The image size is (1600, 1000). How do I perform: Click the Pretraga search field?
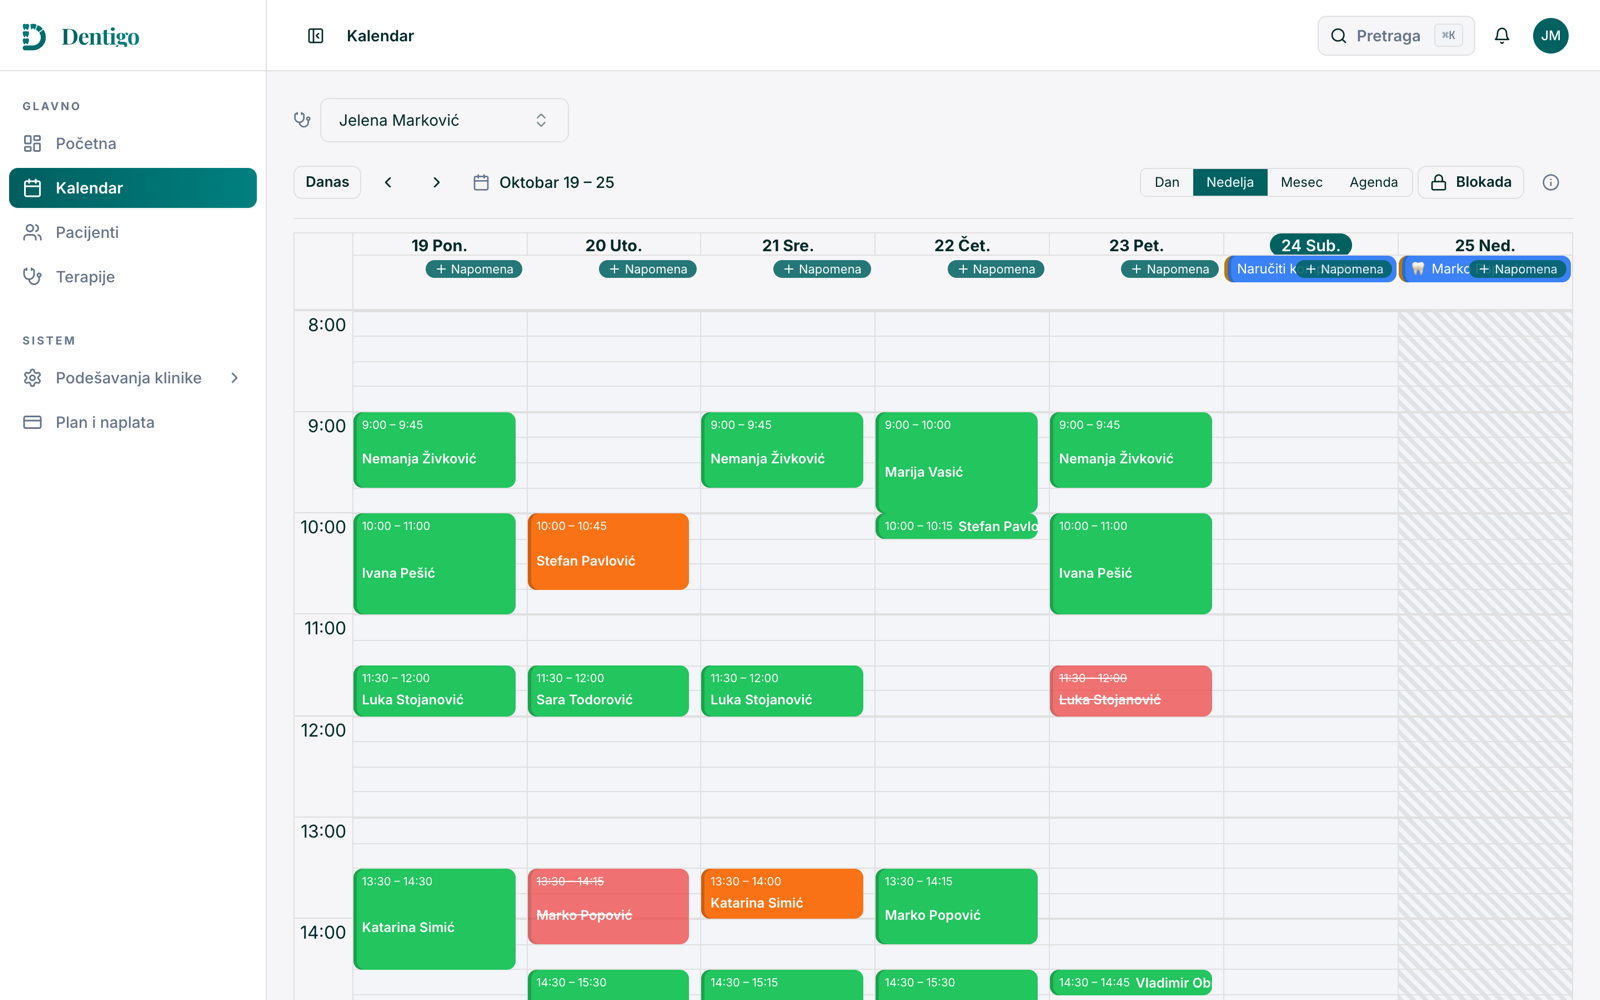[1396, 36]
